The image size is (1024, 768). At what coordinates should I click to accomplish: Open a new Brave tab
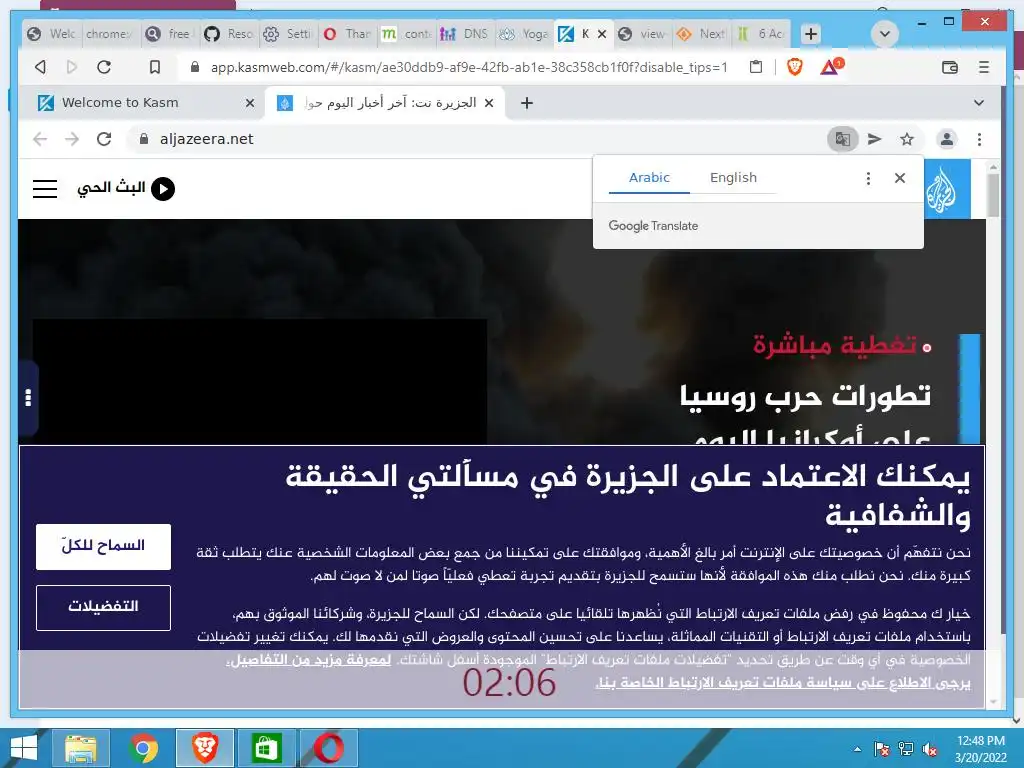tap(810, 34)
